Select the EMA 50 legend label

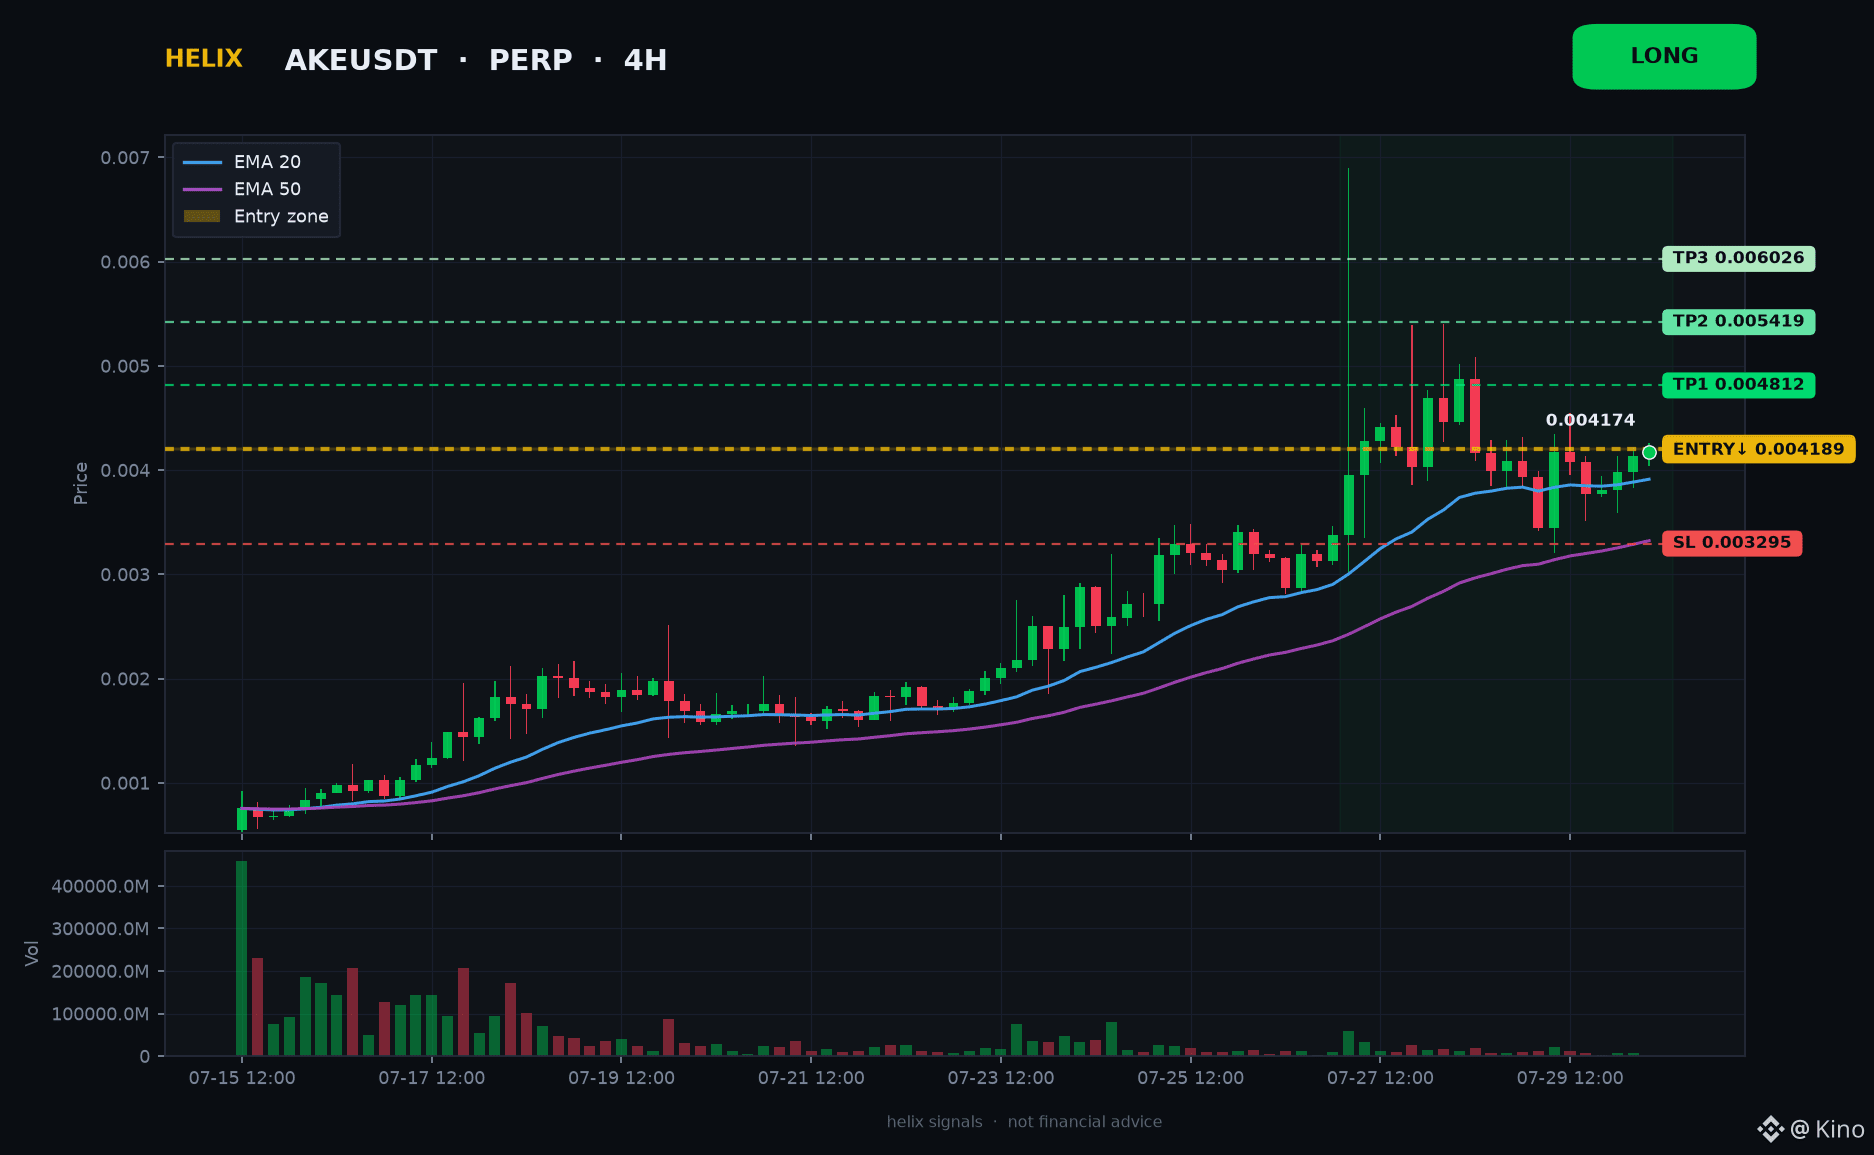pos(267,189)
